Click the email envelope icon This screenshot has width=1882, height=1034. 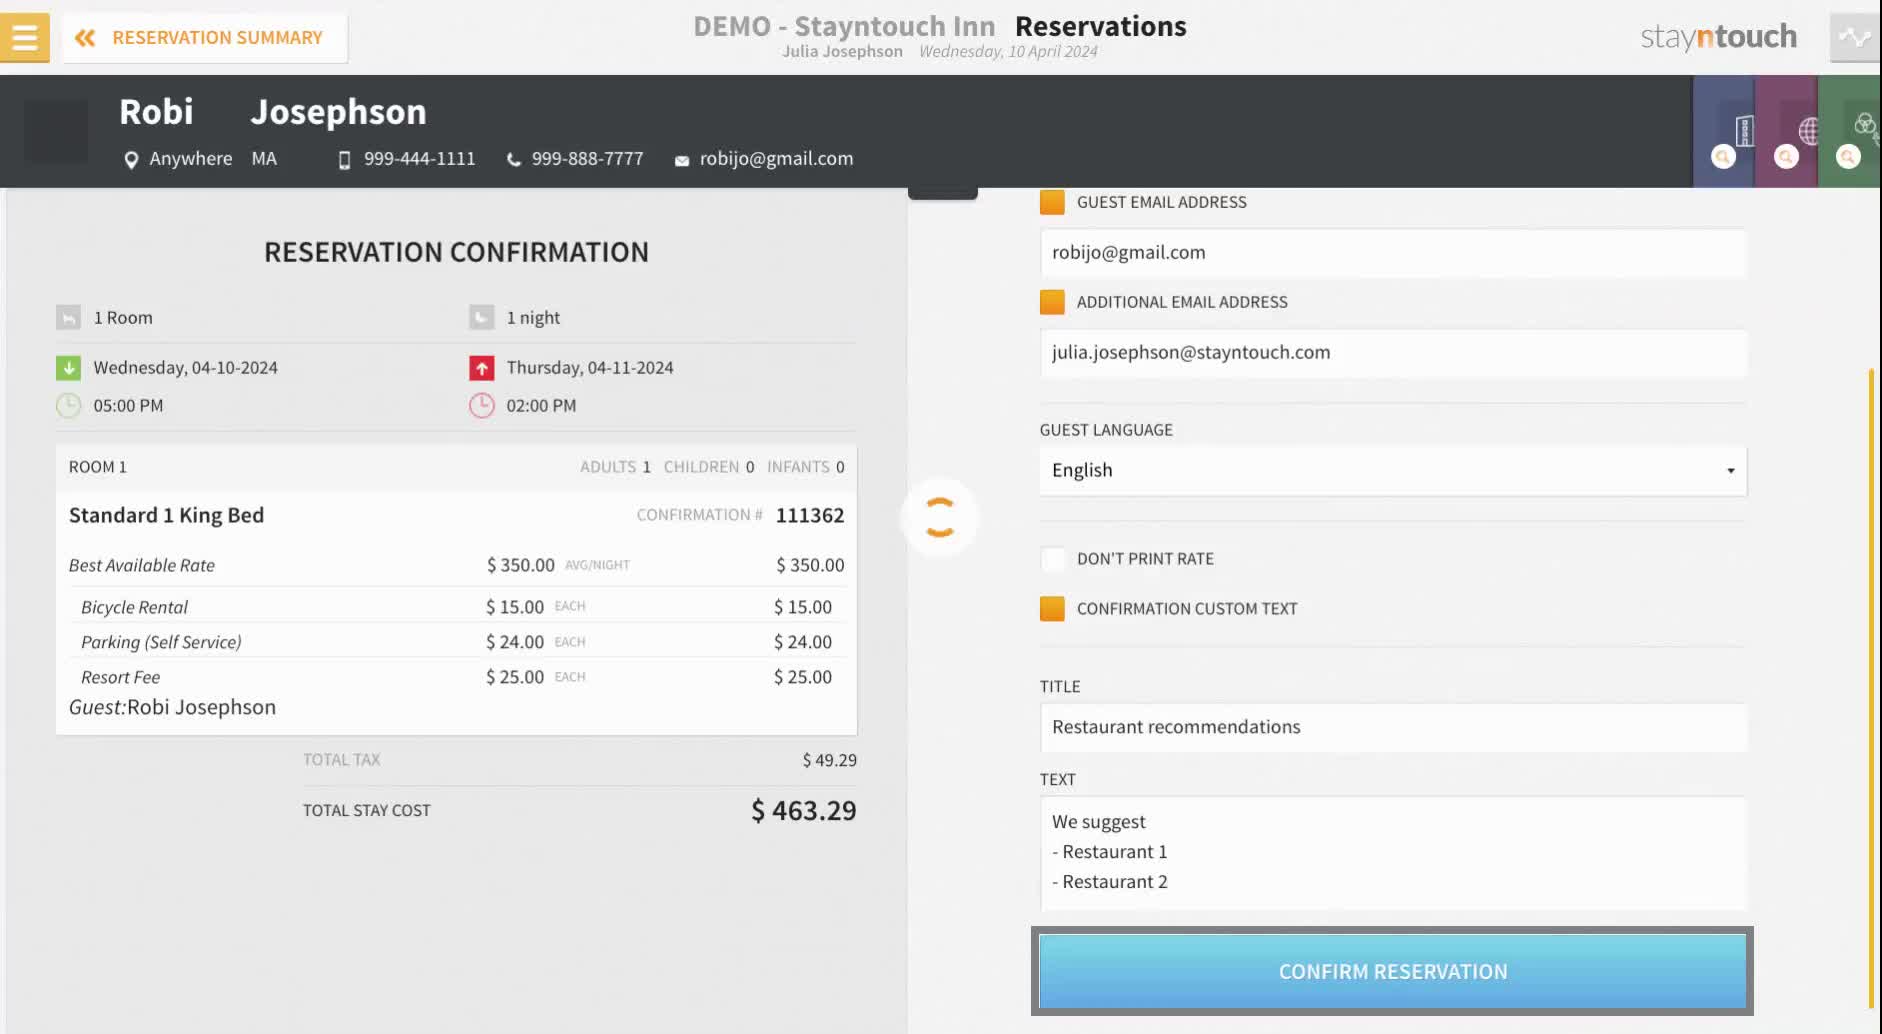[x=681, y=160]
